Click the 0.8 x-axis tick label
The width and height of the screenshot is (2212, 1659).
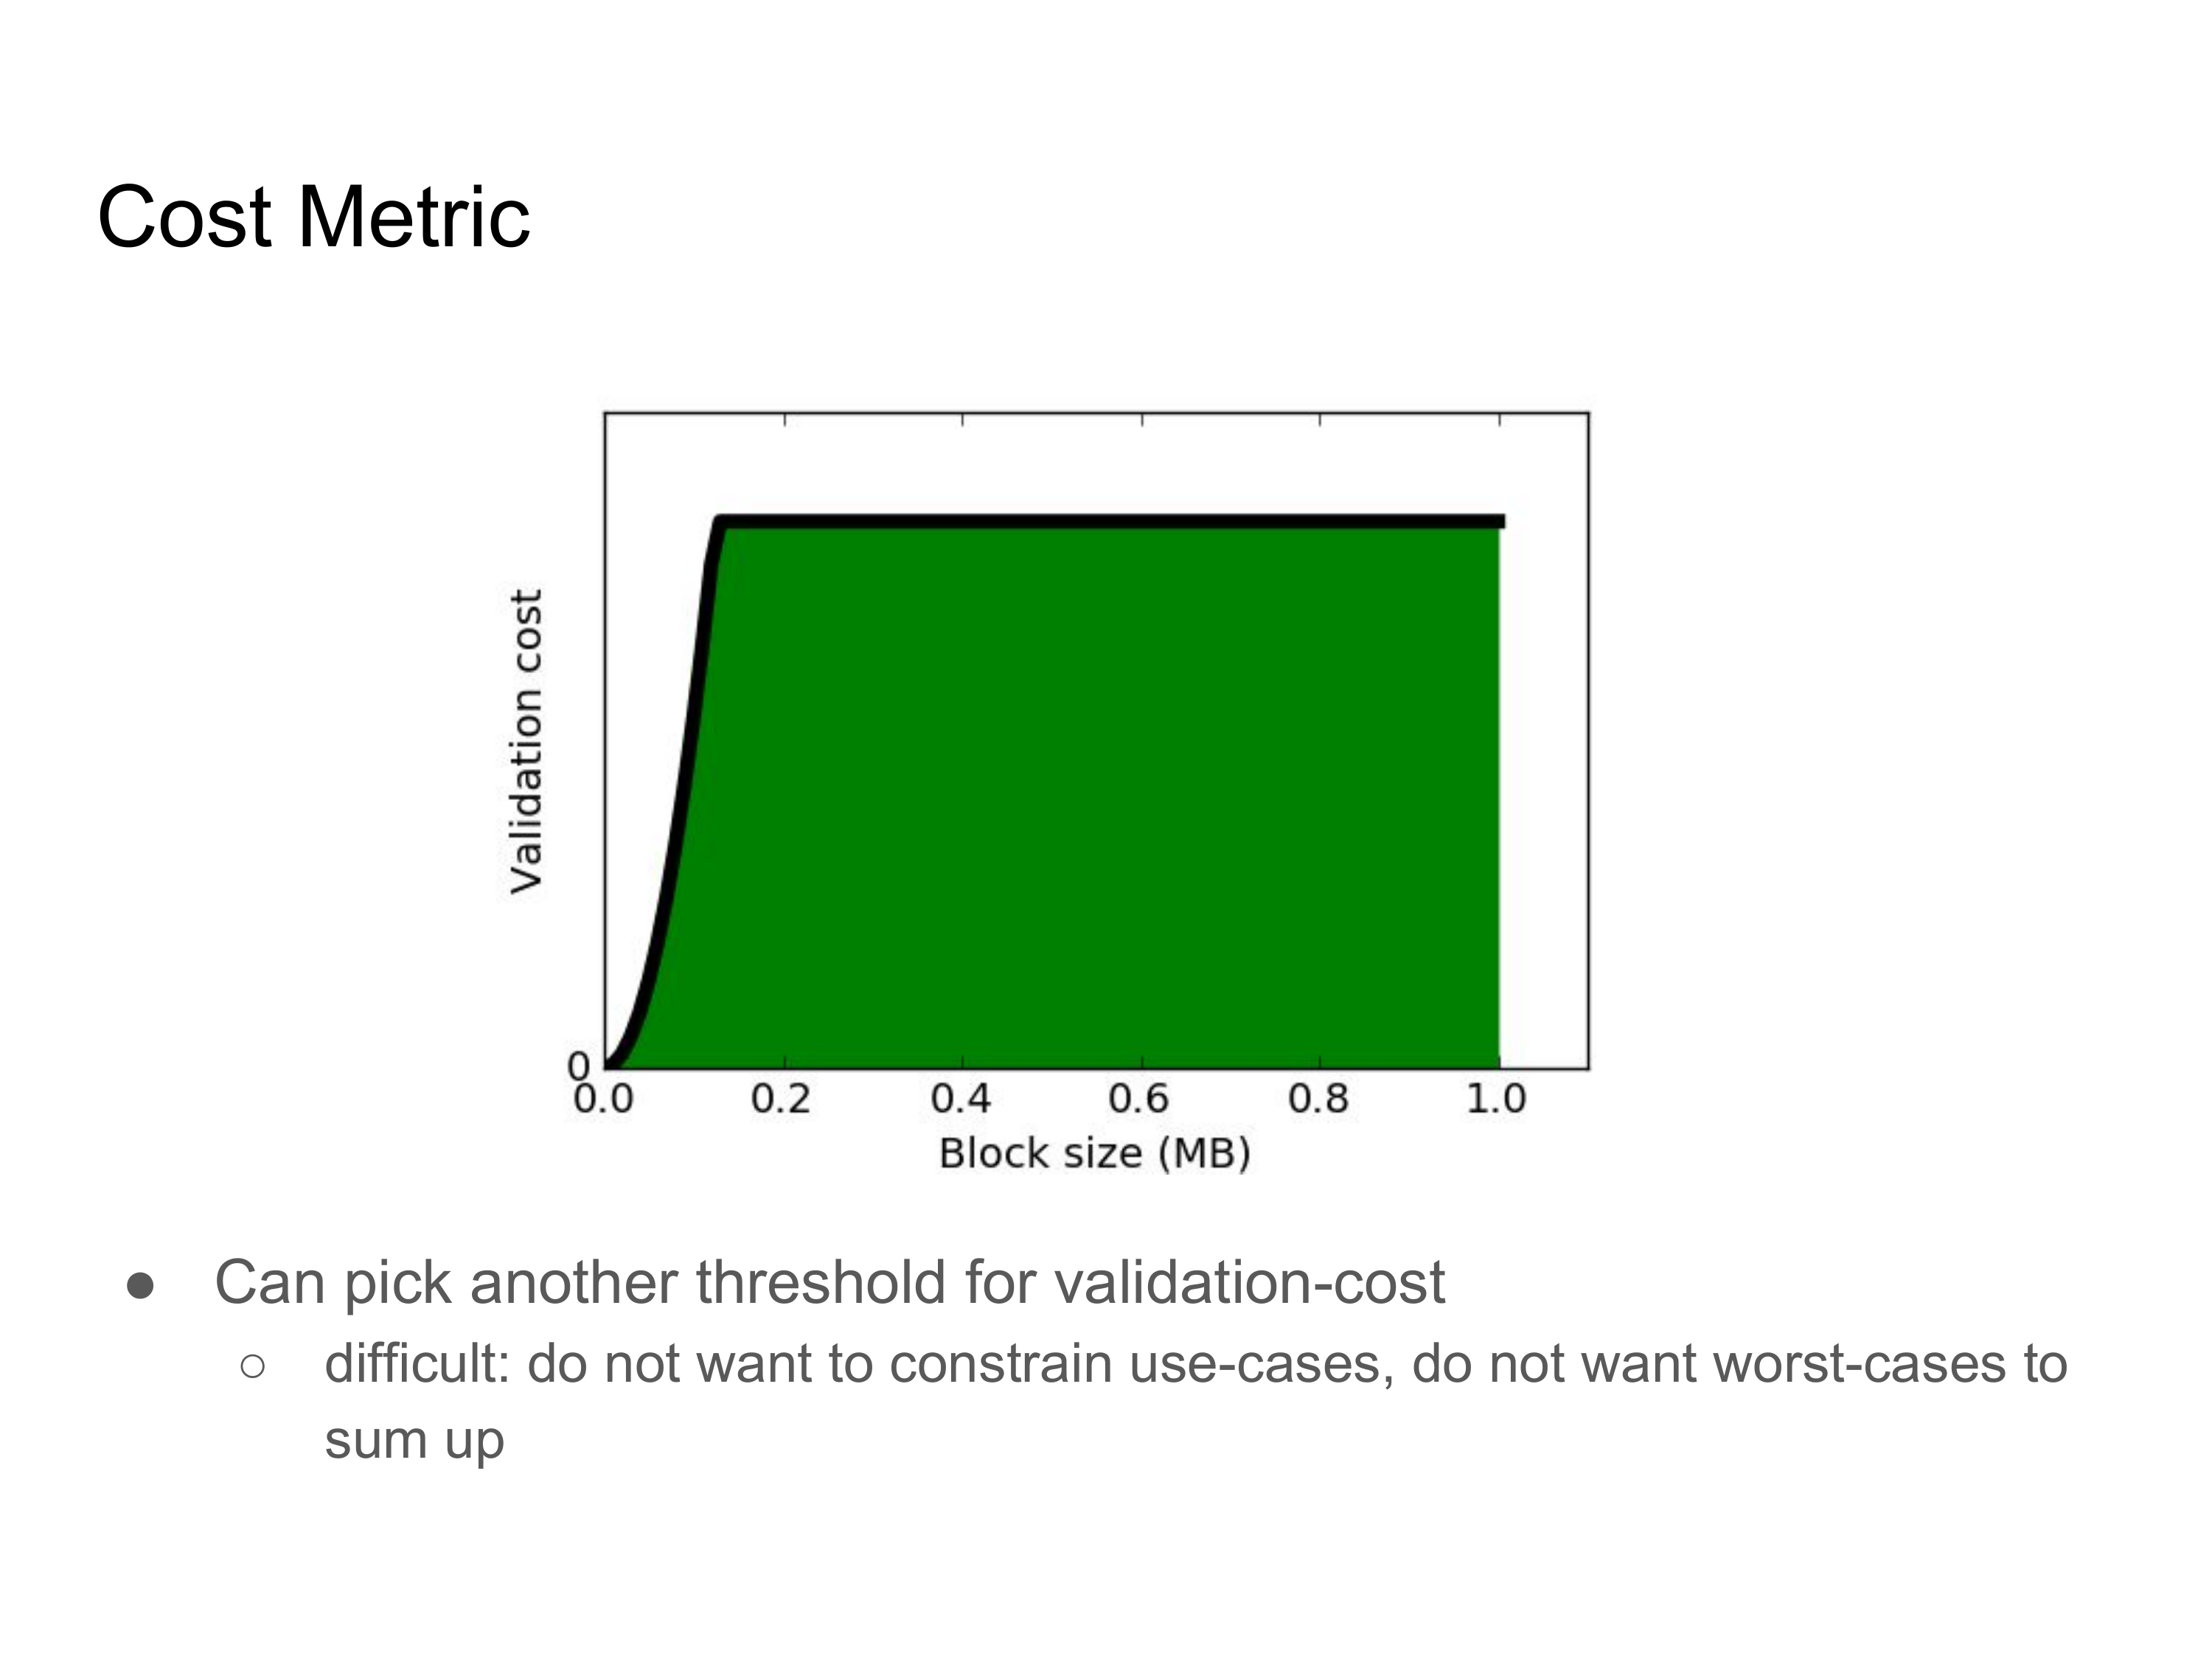pyautogui.click(x=1318, y=1100)
